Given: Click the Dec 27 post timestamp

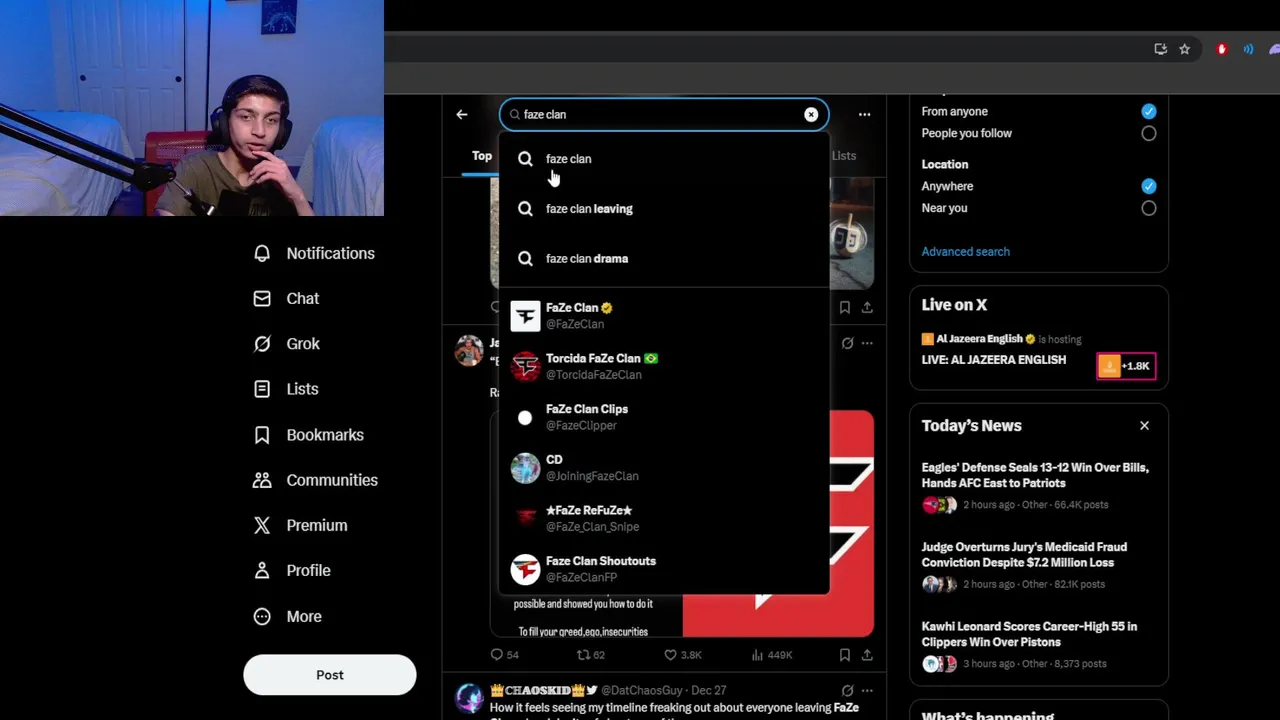Looking at the screenshot, I should 708,690.
